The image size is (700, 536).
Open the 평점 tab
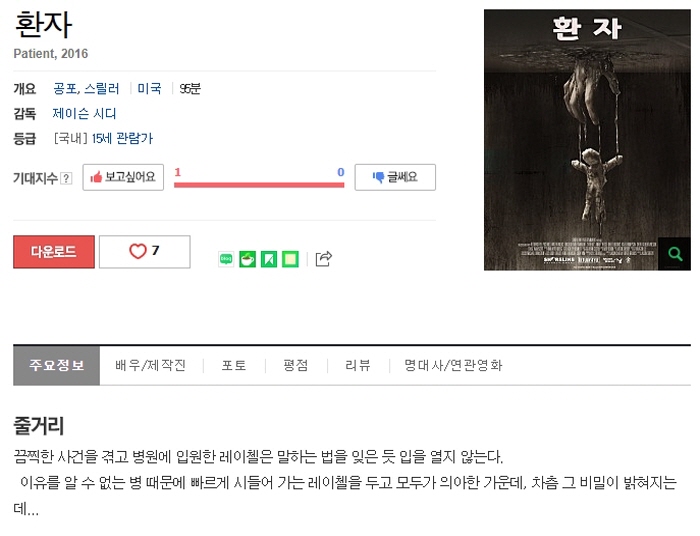[x=296, y=366]
